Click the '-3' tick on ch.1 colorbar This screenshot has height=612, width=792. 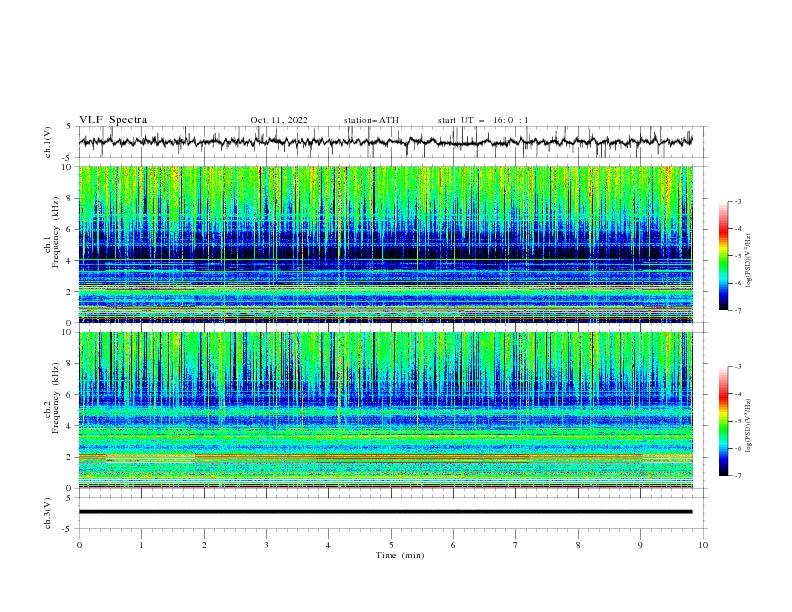[x=737, y=201]
